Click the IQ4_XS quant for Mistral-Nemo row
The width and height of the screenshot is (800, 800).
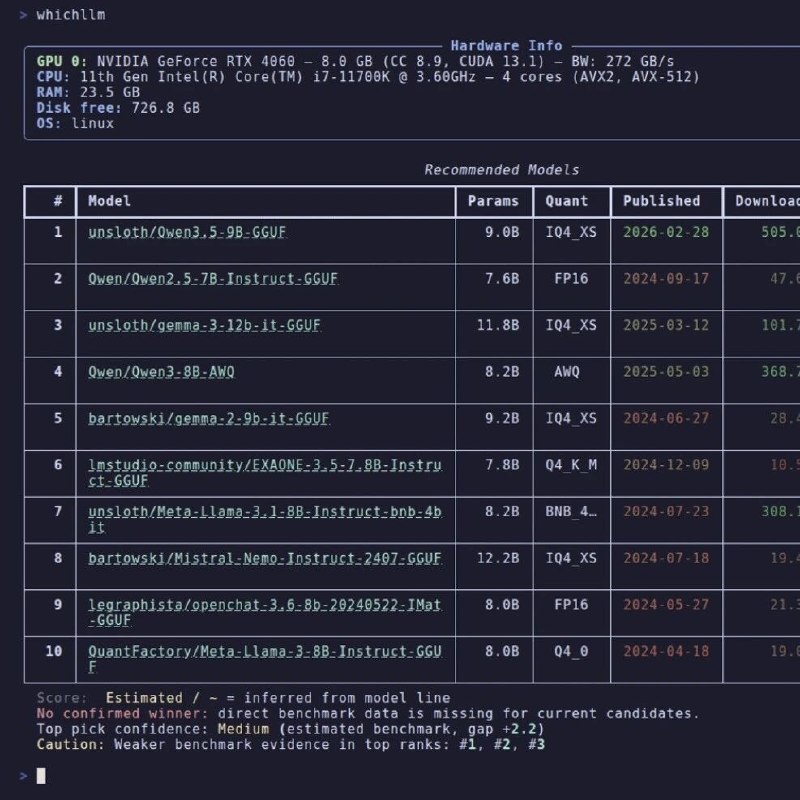571,559
